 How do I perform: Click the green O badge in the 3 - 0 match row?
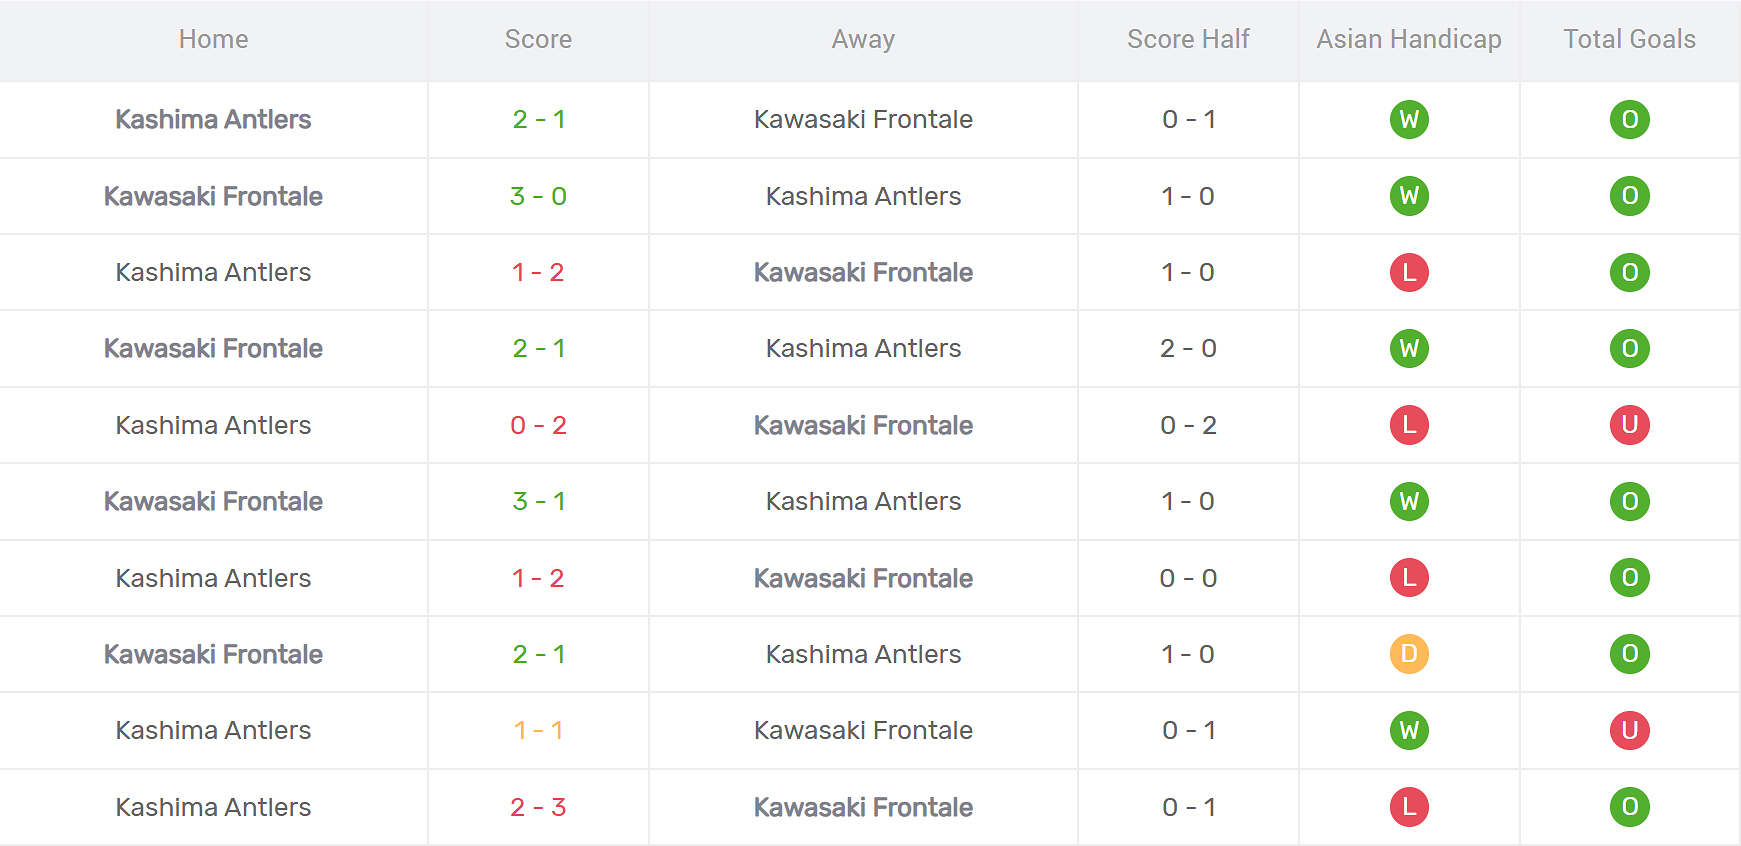(x=1629, y=196)
